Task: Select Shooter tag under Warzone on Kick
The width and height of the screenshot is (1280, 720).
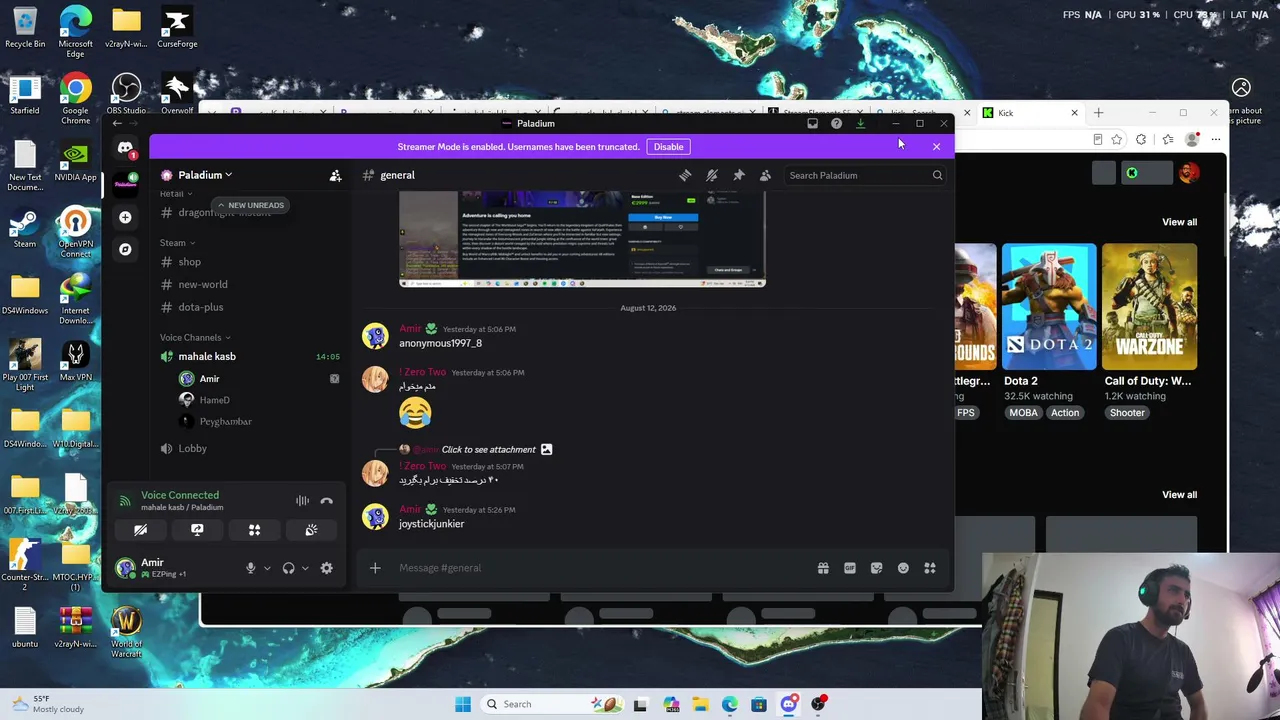Action: (x=1127, y=413)
